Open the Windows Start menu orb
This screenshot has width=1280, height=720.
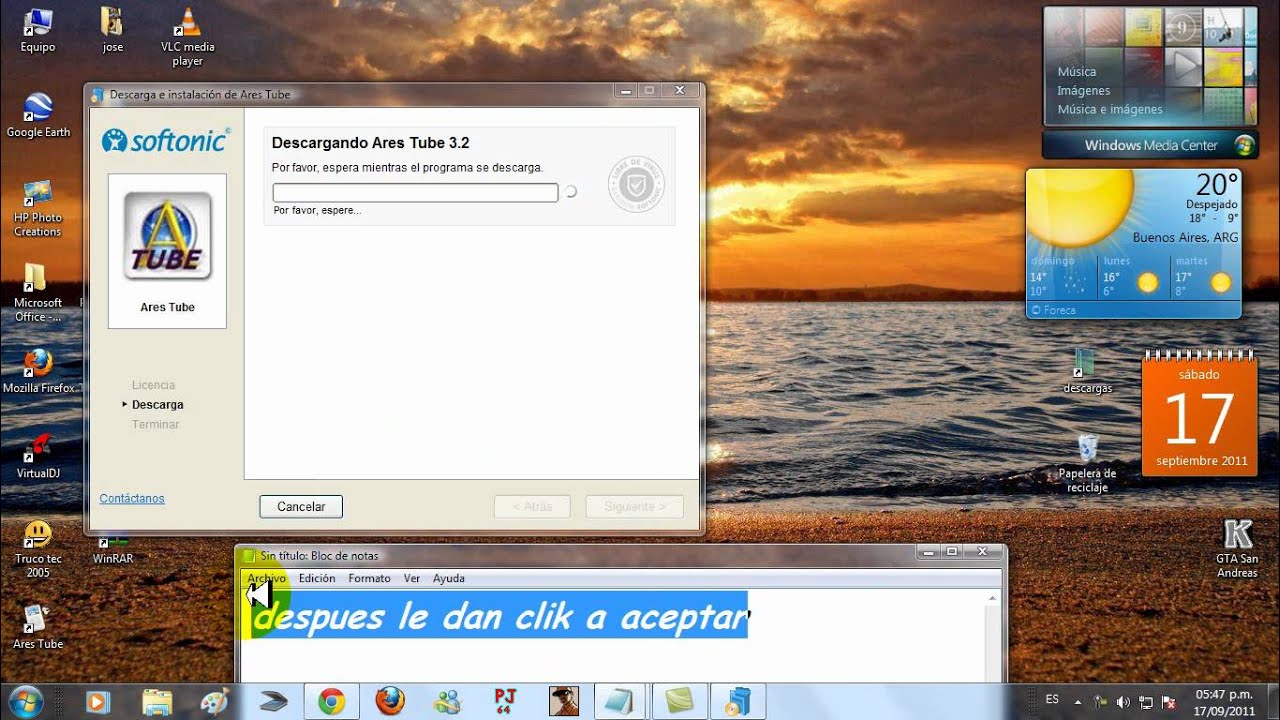point(25,700)
